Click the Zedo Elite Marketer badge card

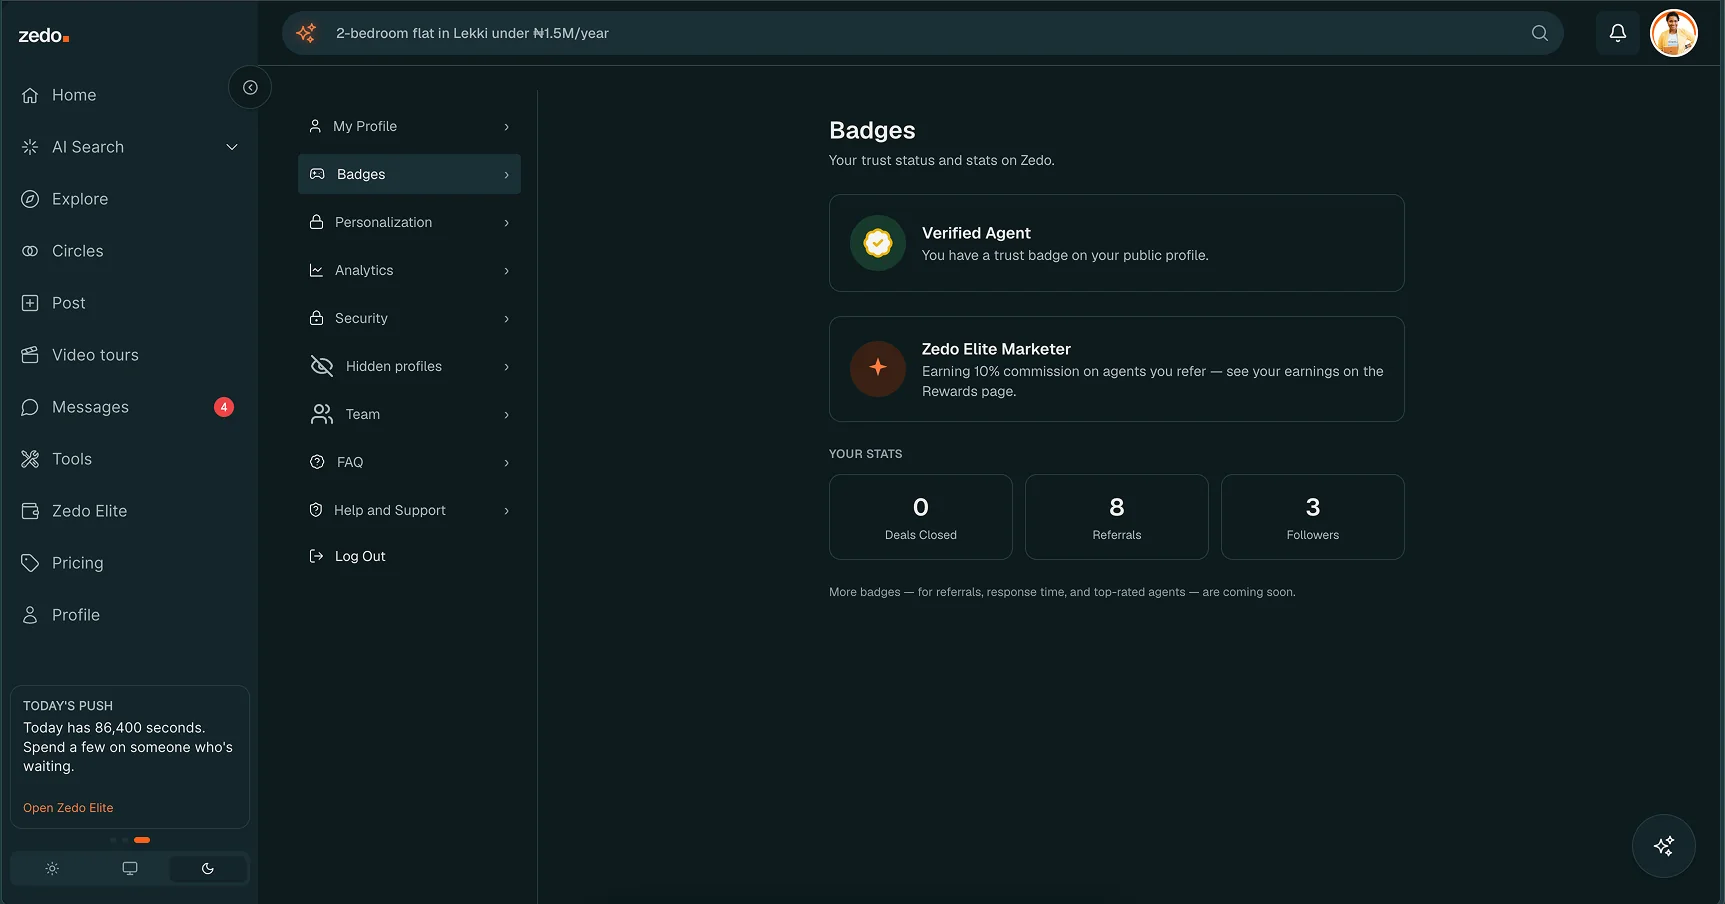1116,369
